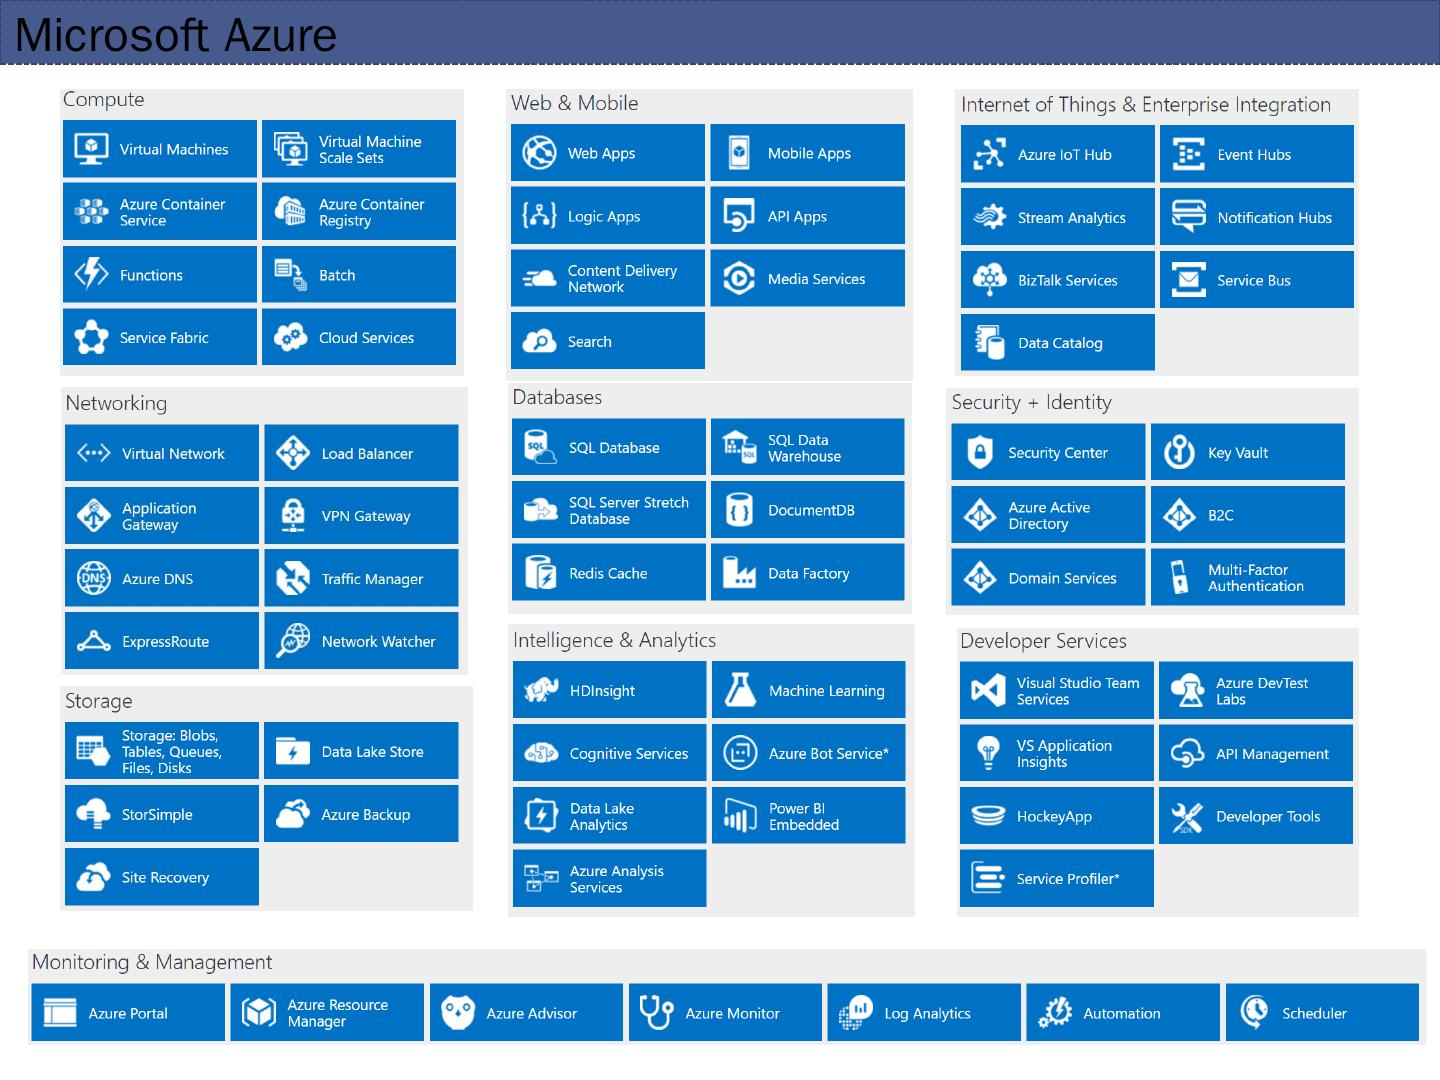Choose the SQL Data Warehouse tile
Viewport: 1440px width, 1080px height.
coord(808,447)
